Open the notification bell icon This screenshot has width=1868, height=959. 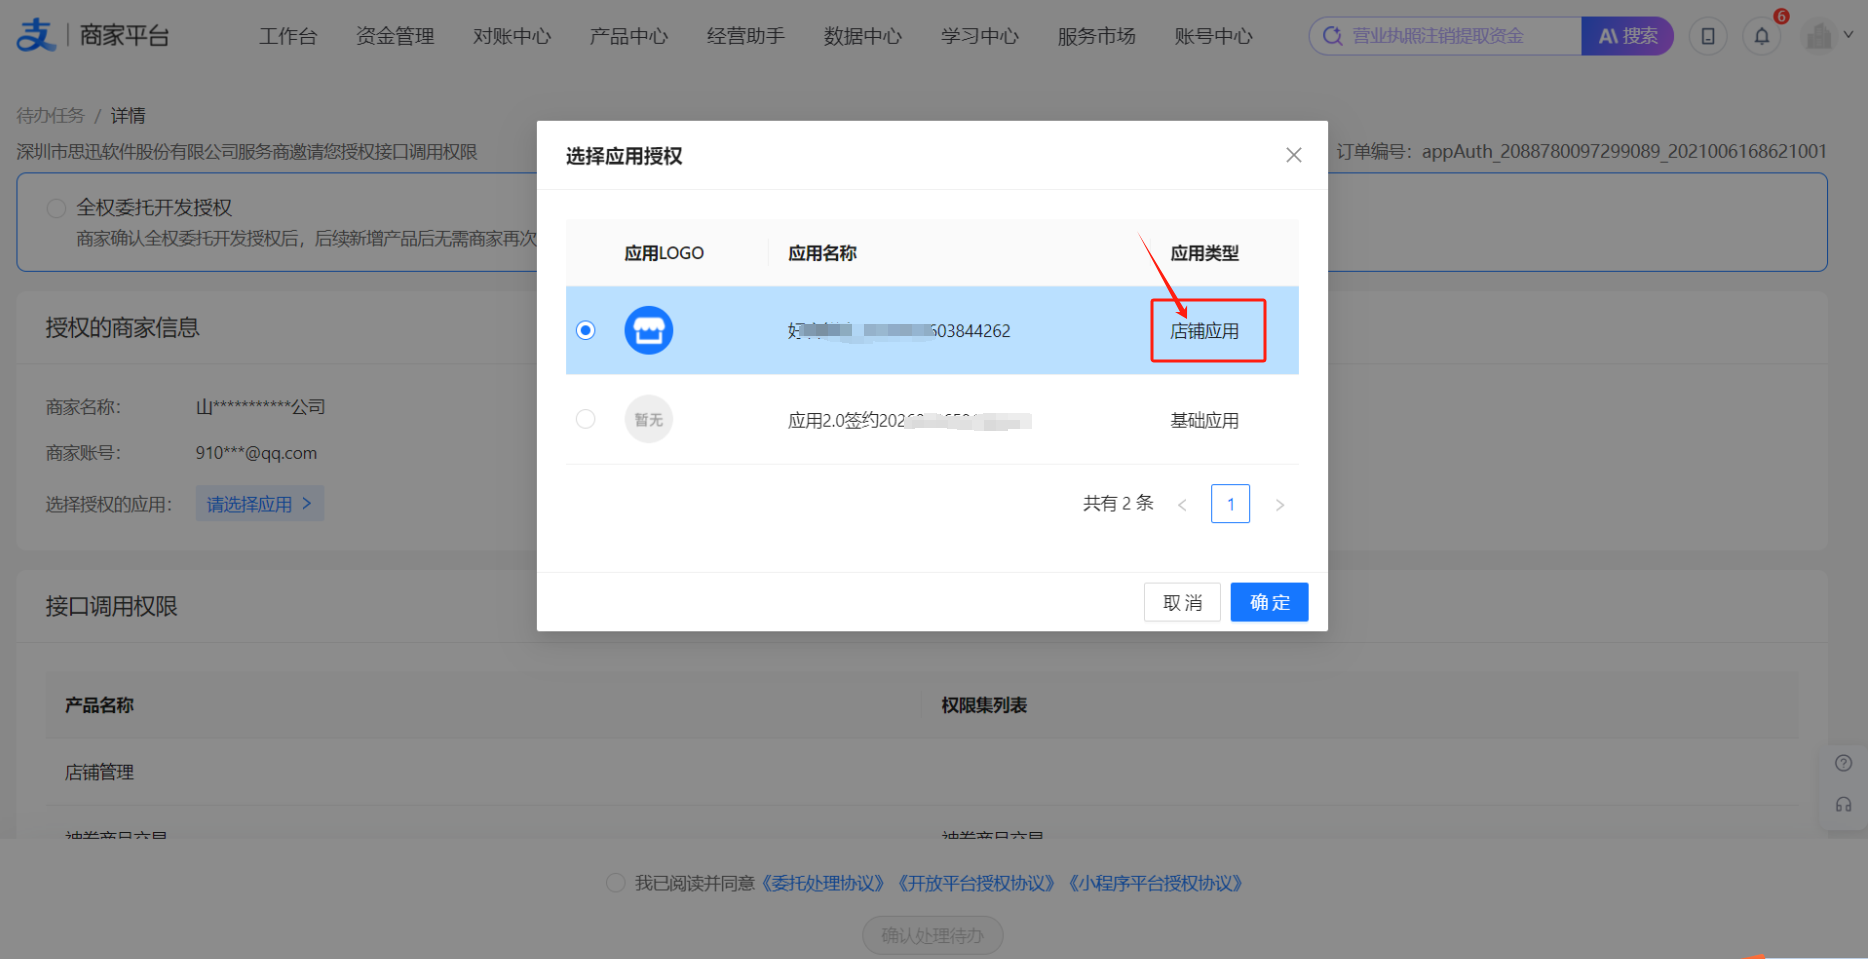(1762, 37)
